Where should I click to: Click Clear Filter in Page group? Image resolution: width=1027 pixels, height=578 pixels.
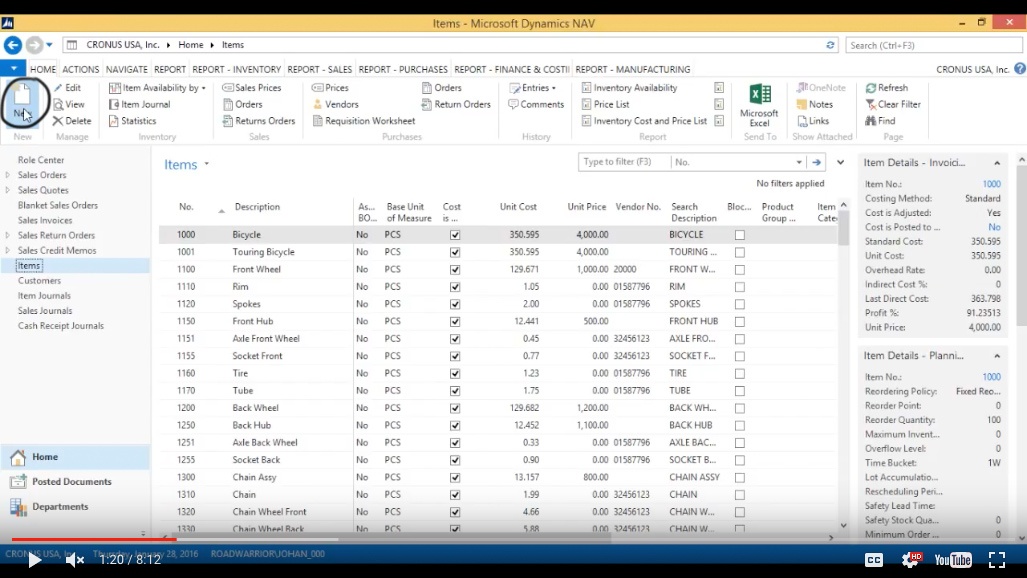(x=893, y=104)
